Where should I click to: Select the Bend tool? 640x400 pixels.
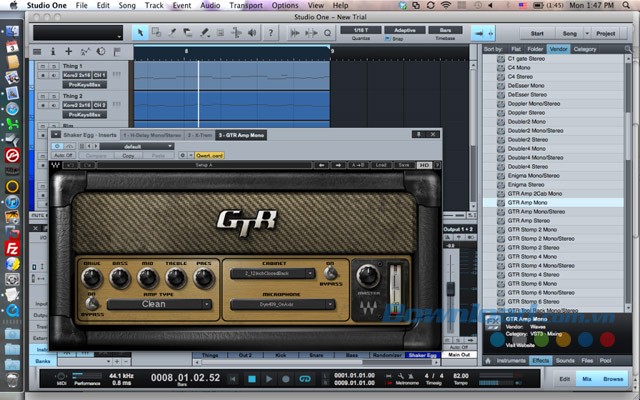[236, 33]
